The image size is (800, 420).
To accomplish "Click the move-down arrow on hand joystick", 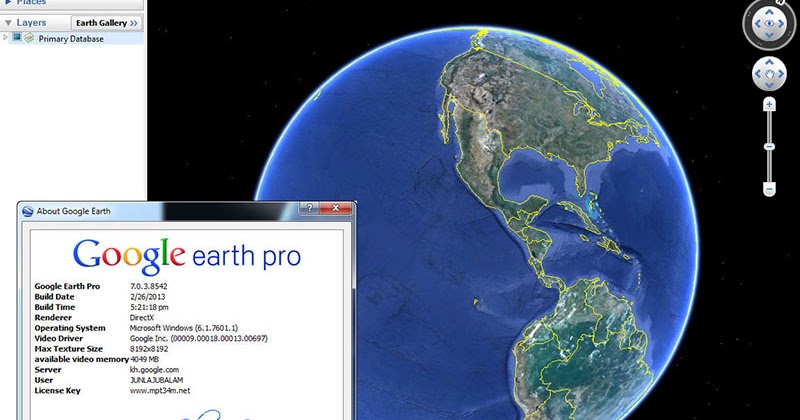I will pyautogui.click(x=769, y=85).
